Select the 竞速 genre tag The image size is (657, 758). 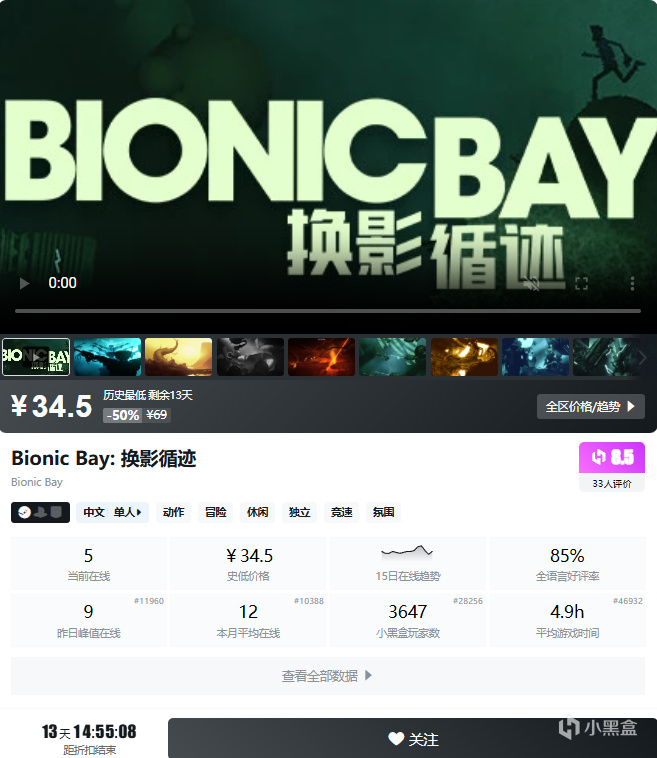tap(341, 512)
